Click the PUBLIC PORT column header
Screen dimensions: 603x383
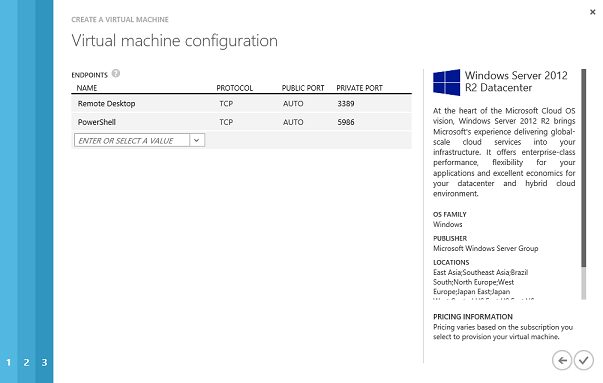tap(303, 88)
